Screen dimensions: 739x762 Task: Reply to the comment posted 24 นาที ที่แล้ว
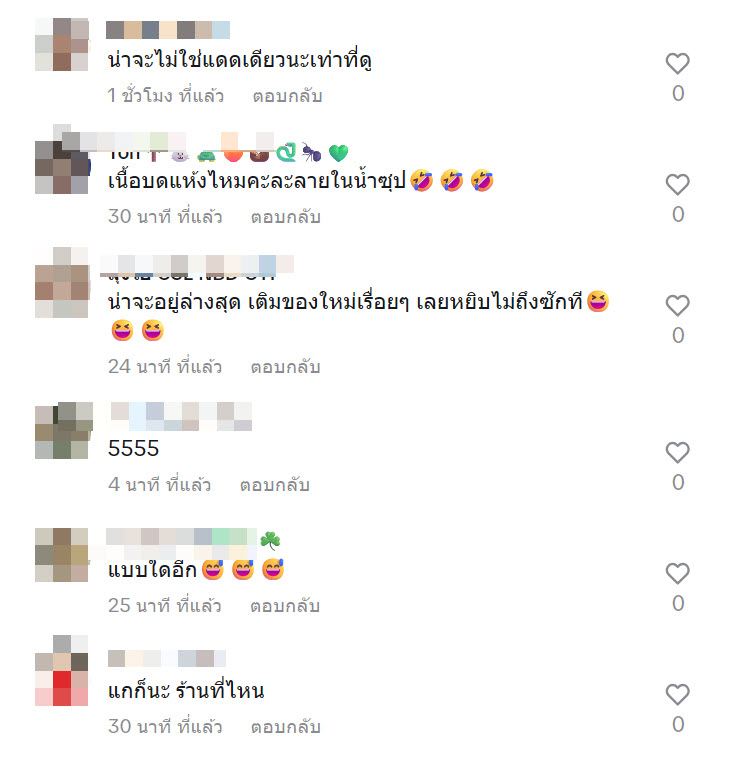pyautogui.click(x=286, y=366)
